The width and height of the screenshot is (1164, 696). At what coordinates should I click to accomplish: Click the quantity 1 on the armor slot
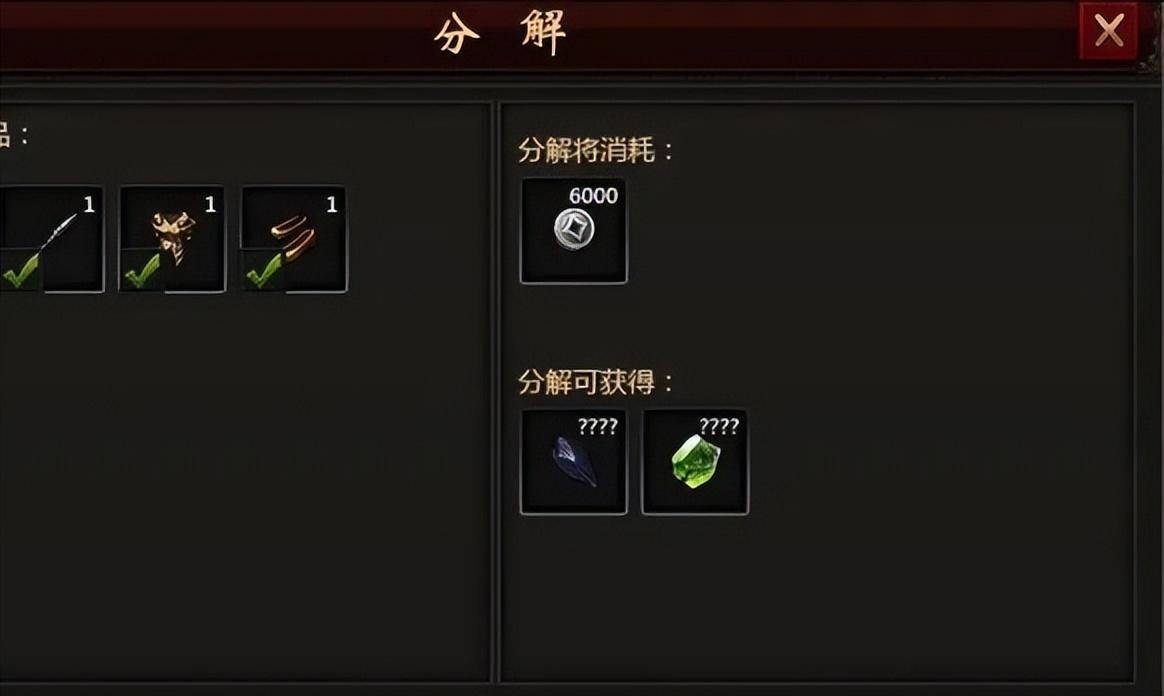click(210, 204)
